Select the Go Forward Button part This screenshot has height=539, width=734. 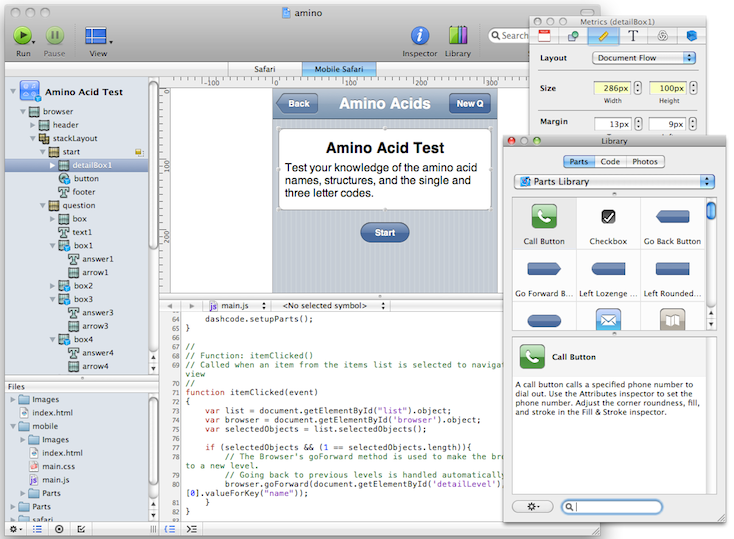(x=544, y=276)
